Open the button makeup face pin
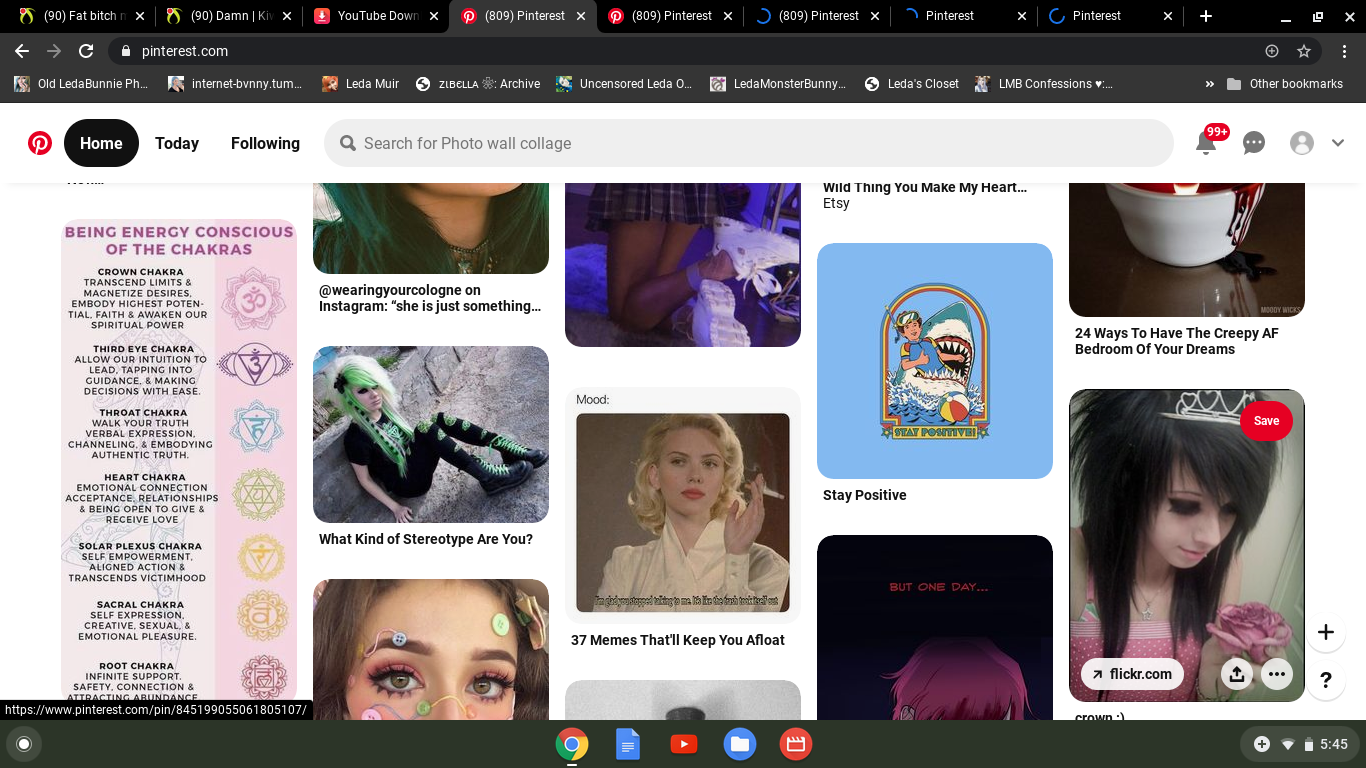 click(431, 649)
